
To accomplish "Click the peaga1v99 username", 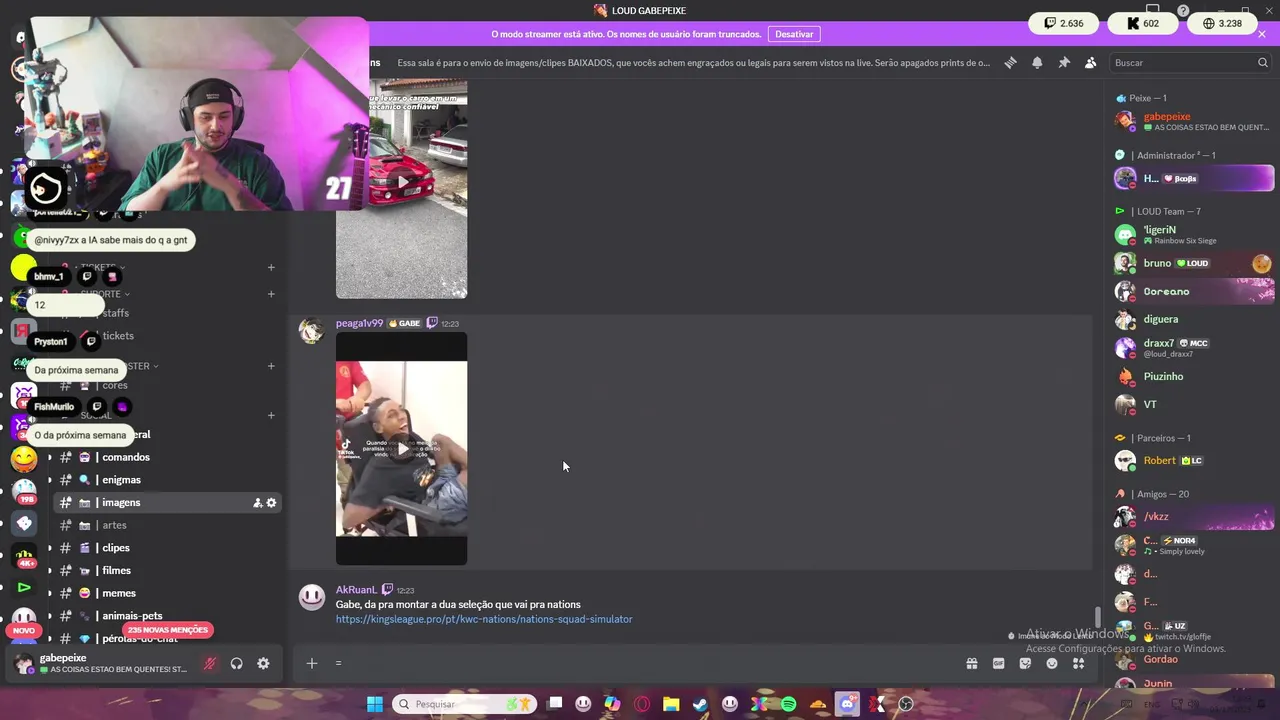I will (359, 323).
